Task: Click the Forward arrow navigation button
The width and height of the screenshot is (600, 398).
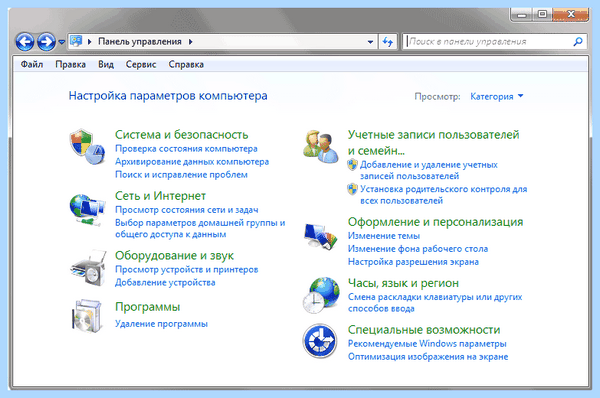Action: click(x=46, y=41)
